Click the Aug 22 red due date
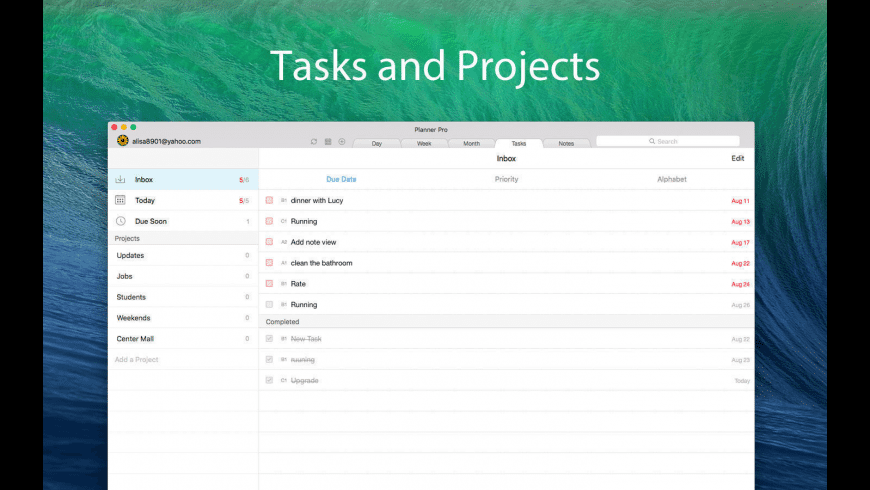This screenshot has width=870, height=490. (x=740, y=263)
